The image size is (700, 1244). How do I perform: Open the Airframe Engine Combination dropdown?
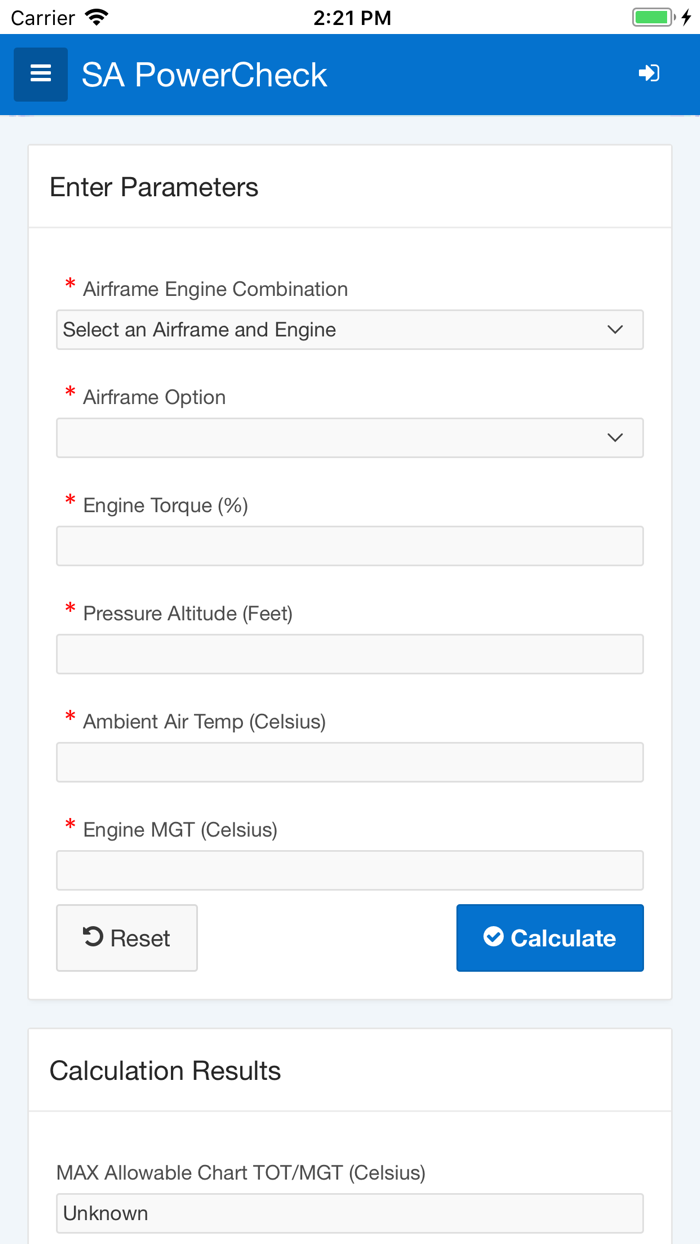349,330
